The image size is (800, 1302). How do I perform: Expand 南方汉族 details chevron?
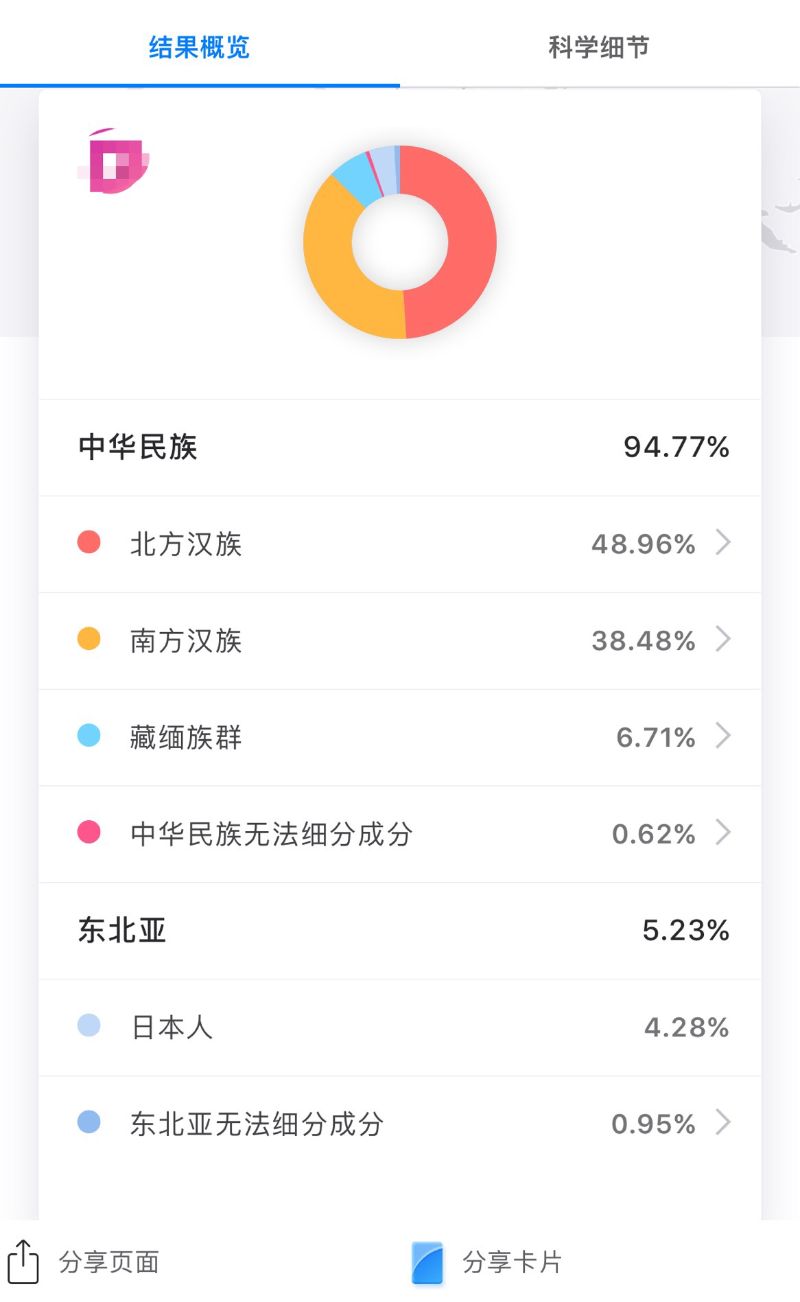point(723,640)
